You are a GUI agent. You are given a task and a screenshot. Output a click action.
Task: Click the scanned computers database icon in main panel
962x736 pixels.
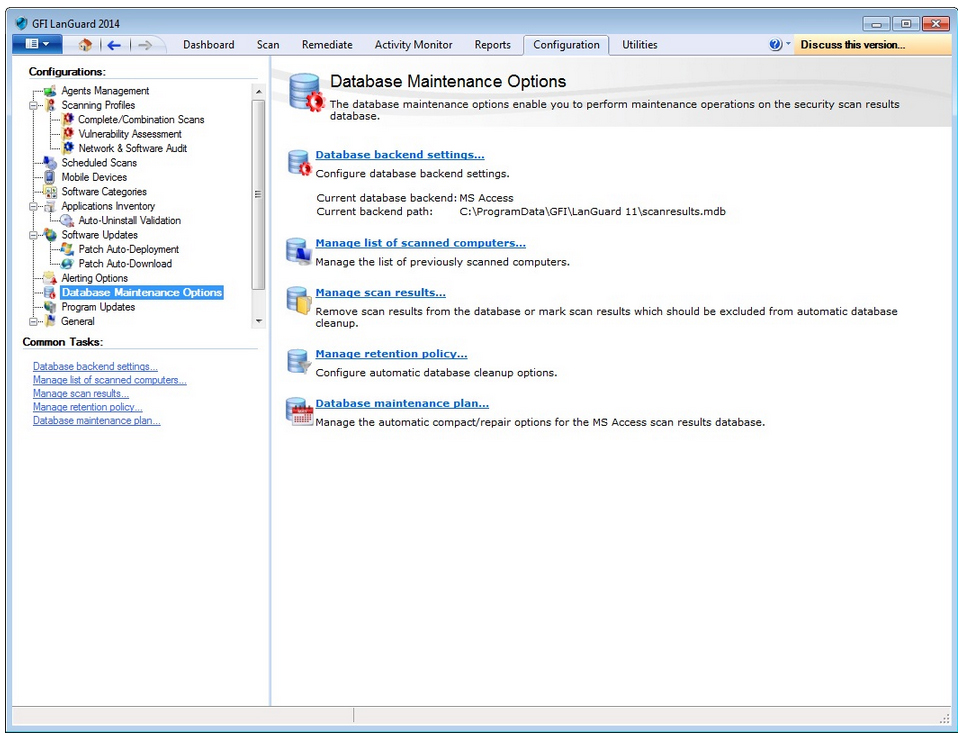[299, 251]
